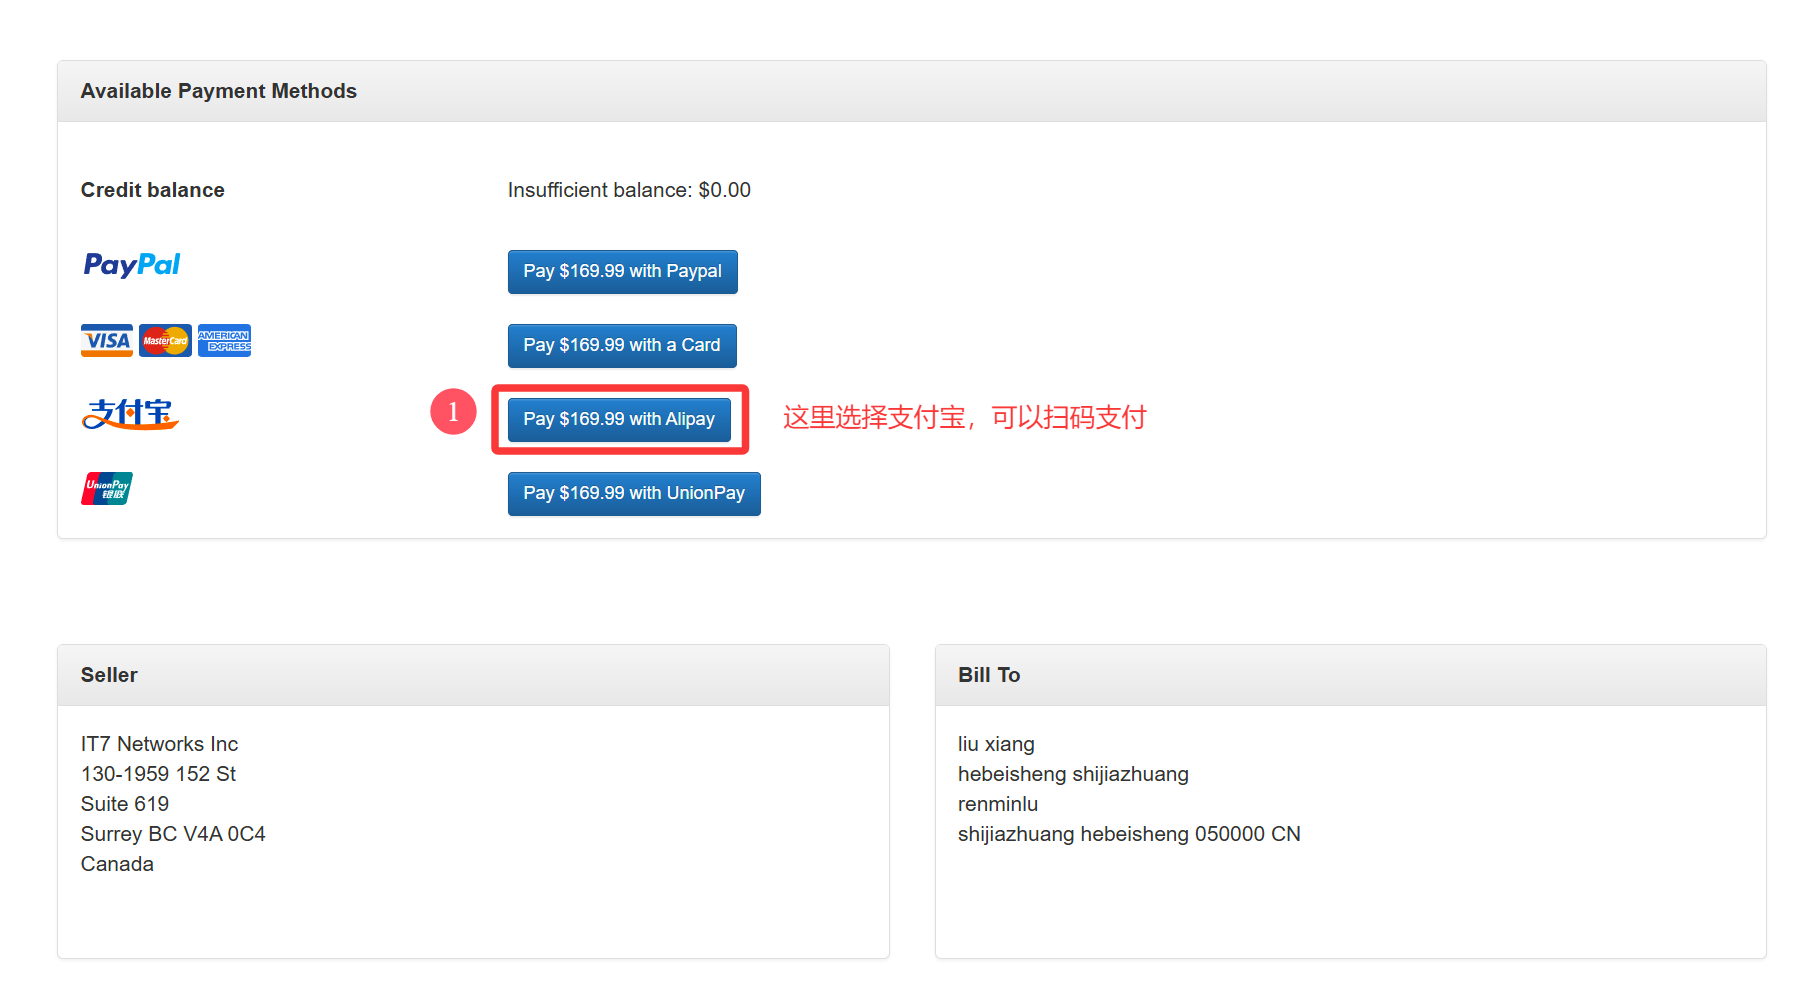Click the MasterCard icon
The image size is (1806, 988).
pos(165,341)
